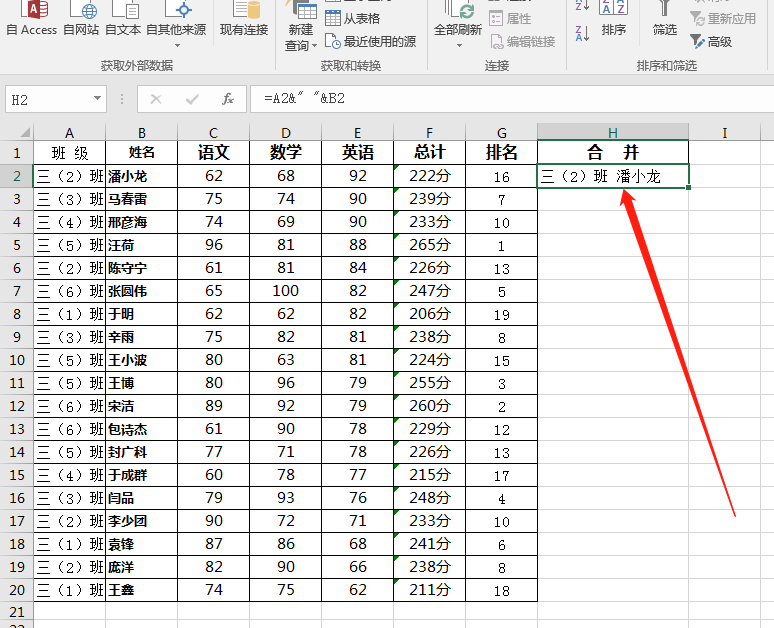Click header cell 姓名
The width and height of the screenshot is (774, 628).
pyautogui.click(x=142, y=153)
